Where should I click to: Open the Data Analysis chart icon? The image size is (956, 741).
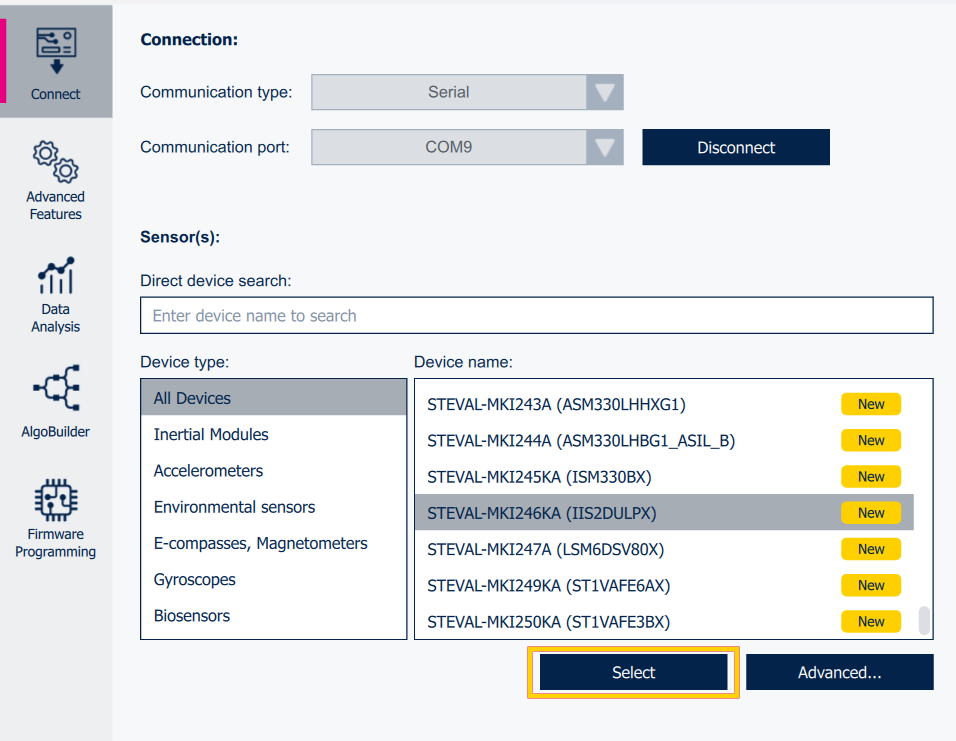56,277
